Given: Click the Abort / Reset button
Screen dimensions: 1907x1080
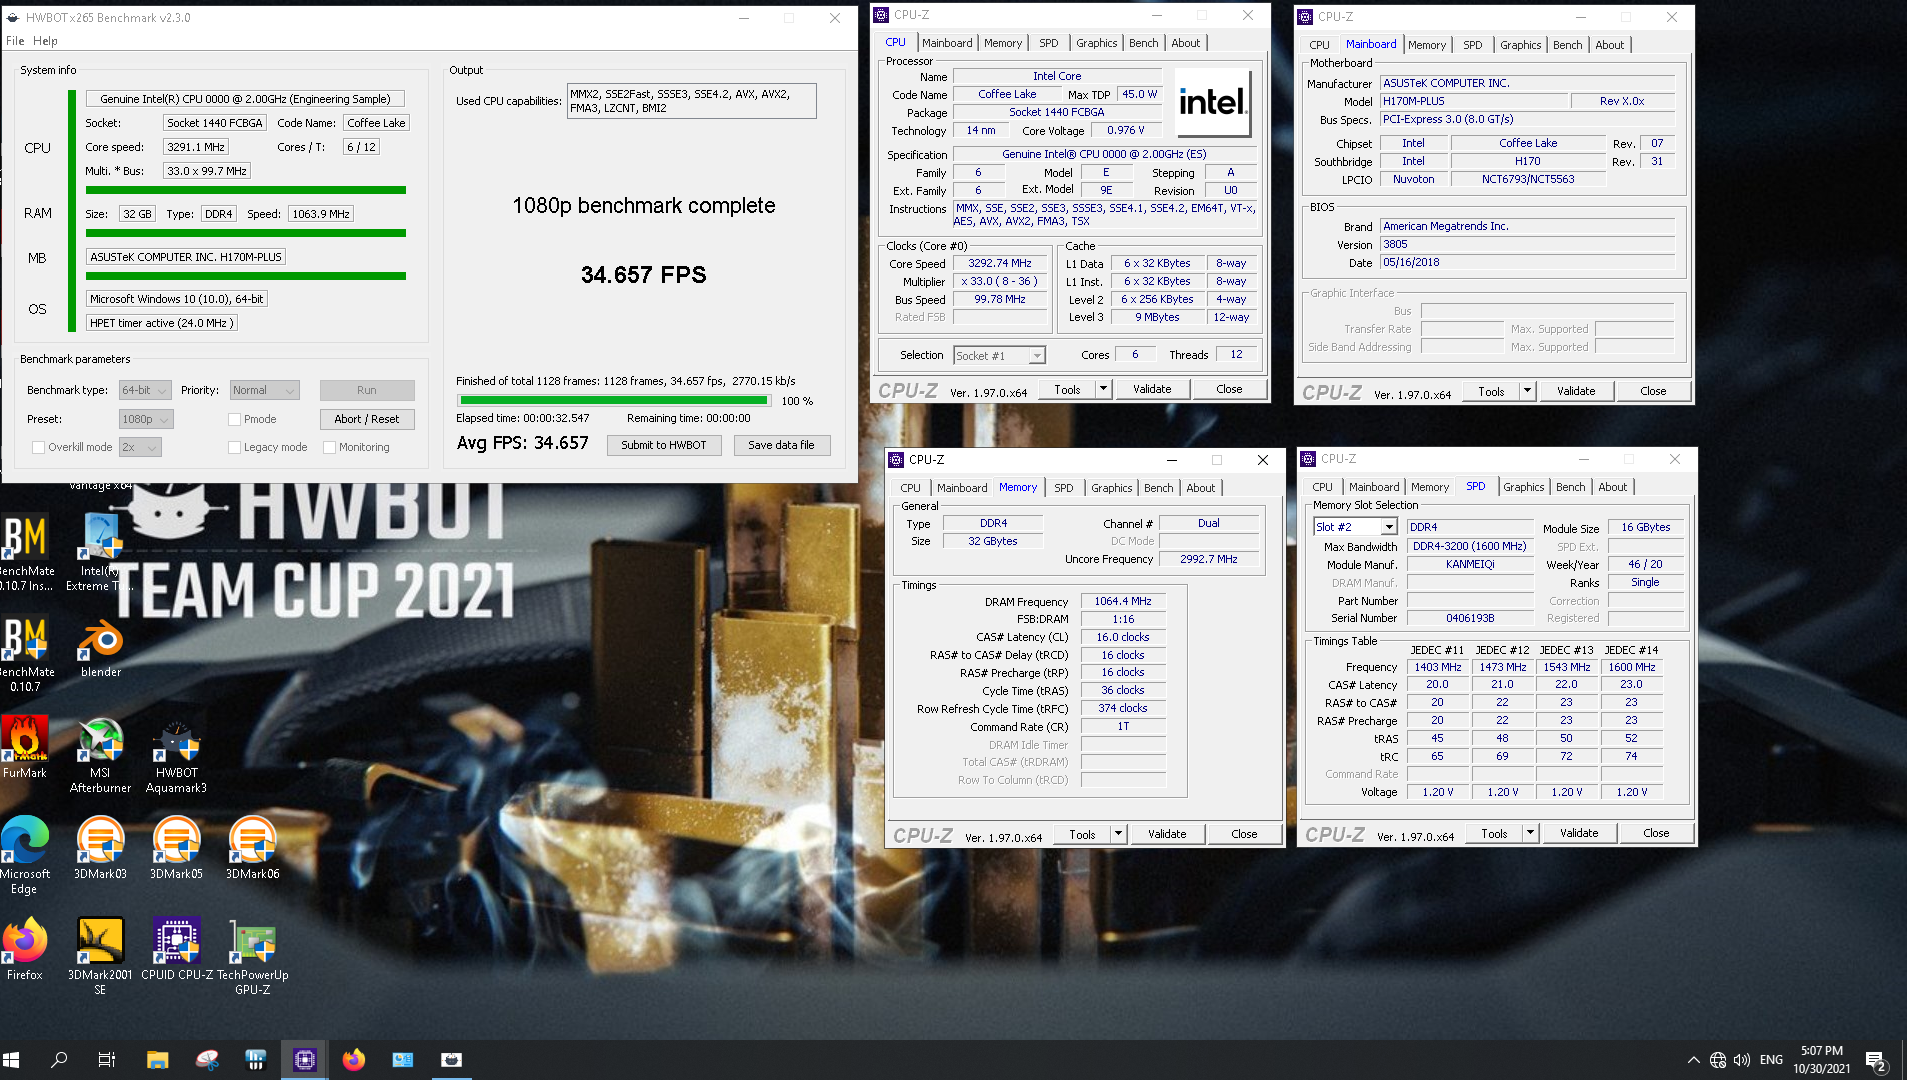Looking at the screenshot, I should coord(367,419).
